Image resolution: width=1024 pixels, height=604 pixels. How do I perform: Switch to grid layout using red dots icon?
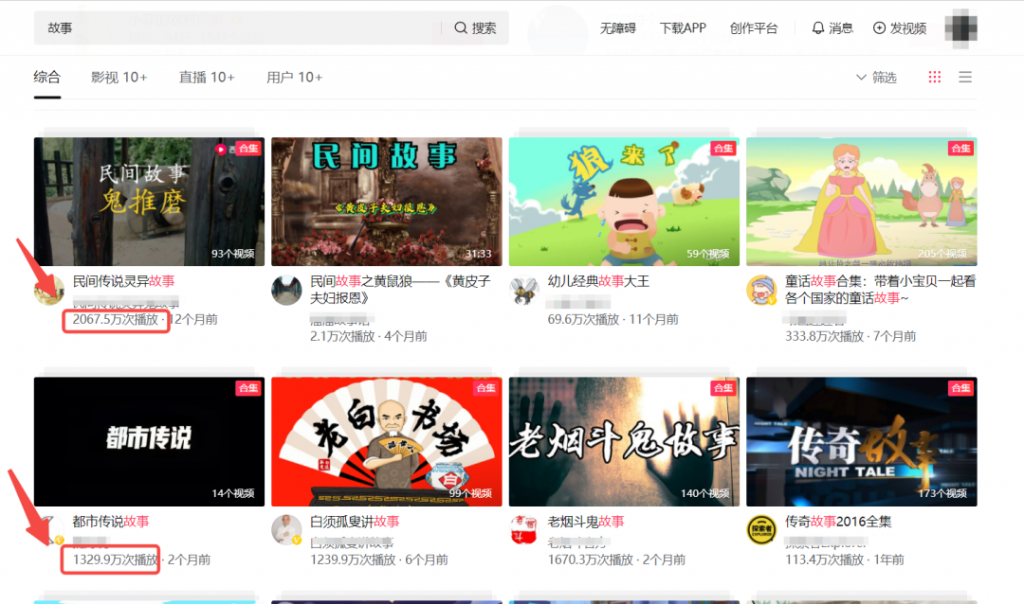tap(936, 77)
